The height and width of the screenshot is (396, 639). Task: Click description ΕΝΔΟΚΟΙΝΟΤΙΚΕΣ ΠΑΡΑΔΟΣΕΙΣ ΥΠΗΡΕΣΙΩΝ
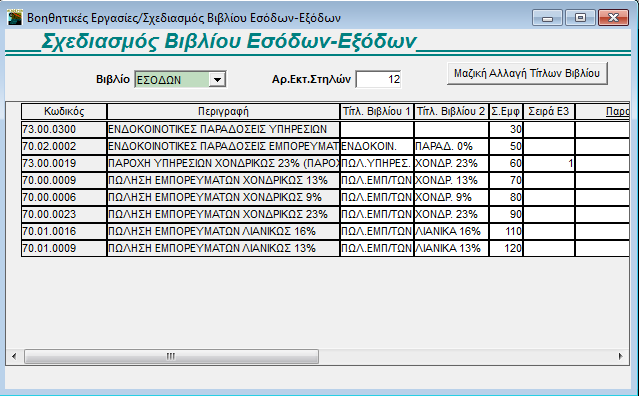coord(223,129)
